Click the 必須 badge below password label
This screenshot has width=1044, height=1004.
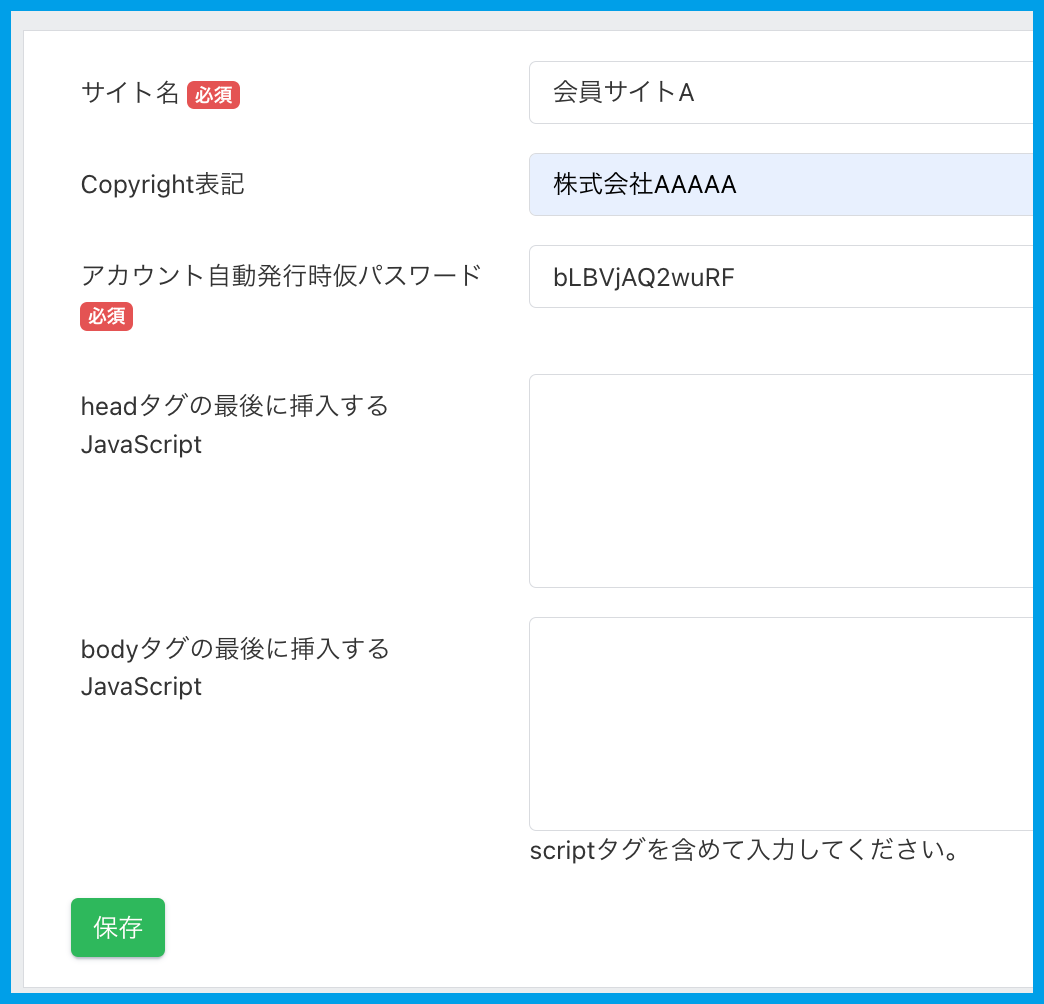coord(107,317)
